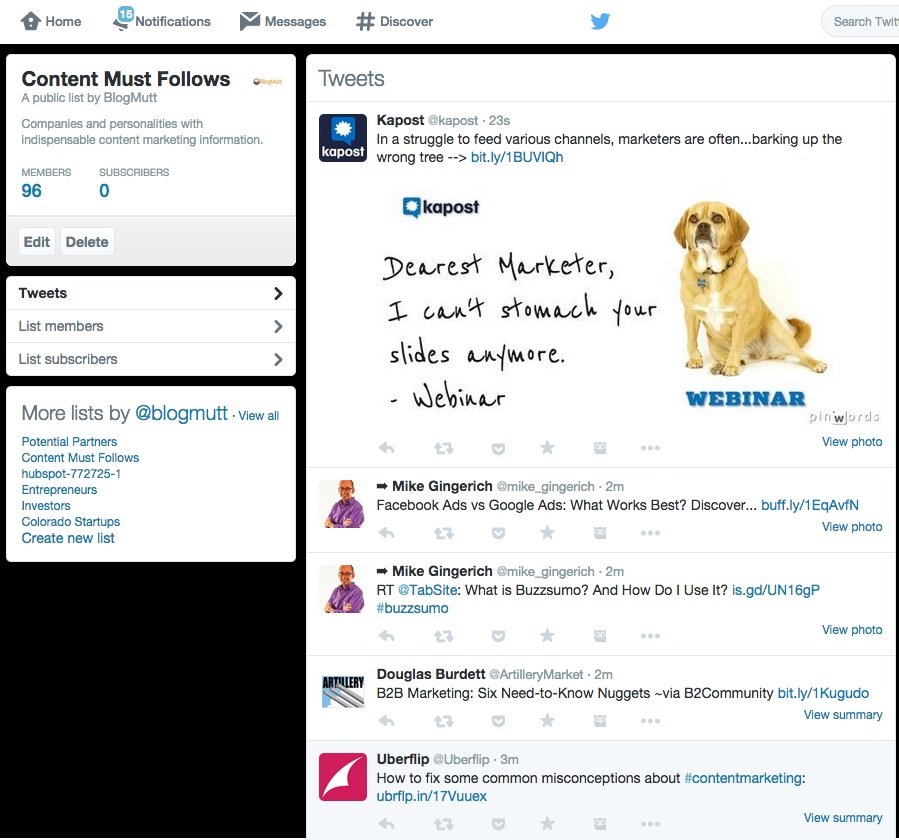Favorite the Buzzsumo tweet
Screen dimensions: 899x840
point(548,635)
